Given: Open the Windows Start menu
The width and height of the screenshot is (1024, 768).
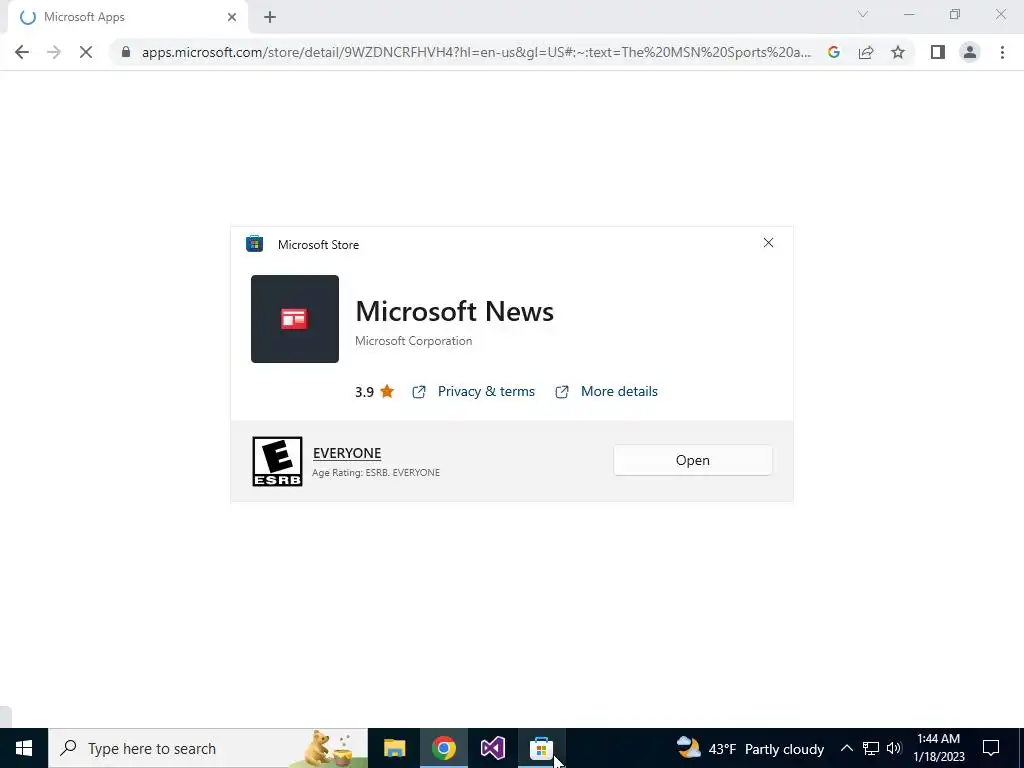Looking at the screenshot, I should pos(24,748).
